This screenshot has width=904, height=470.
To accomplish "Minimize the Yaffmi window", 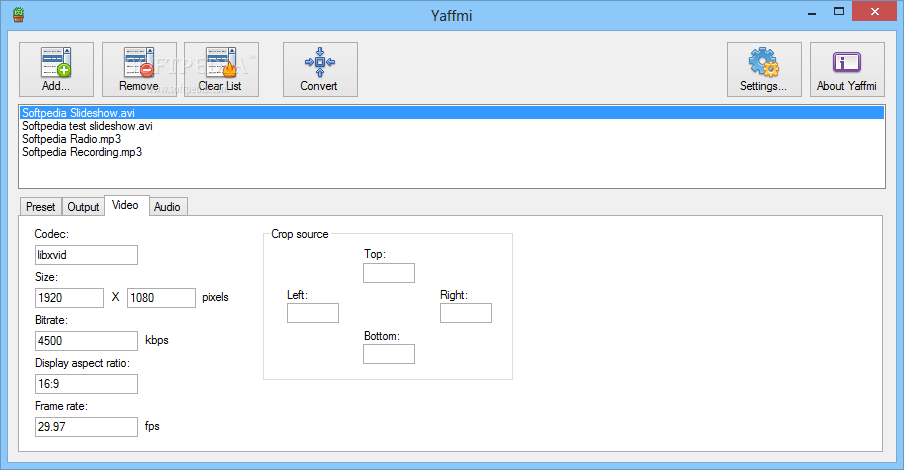I will click(x=812, y=12).
